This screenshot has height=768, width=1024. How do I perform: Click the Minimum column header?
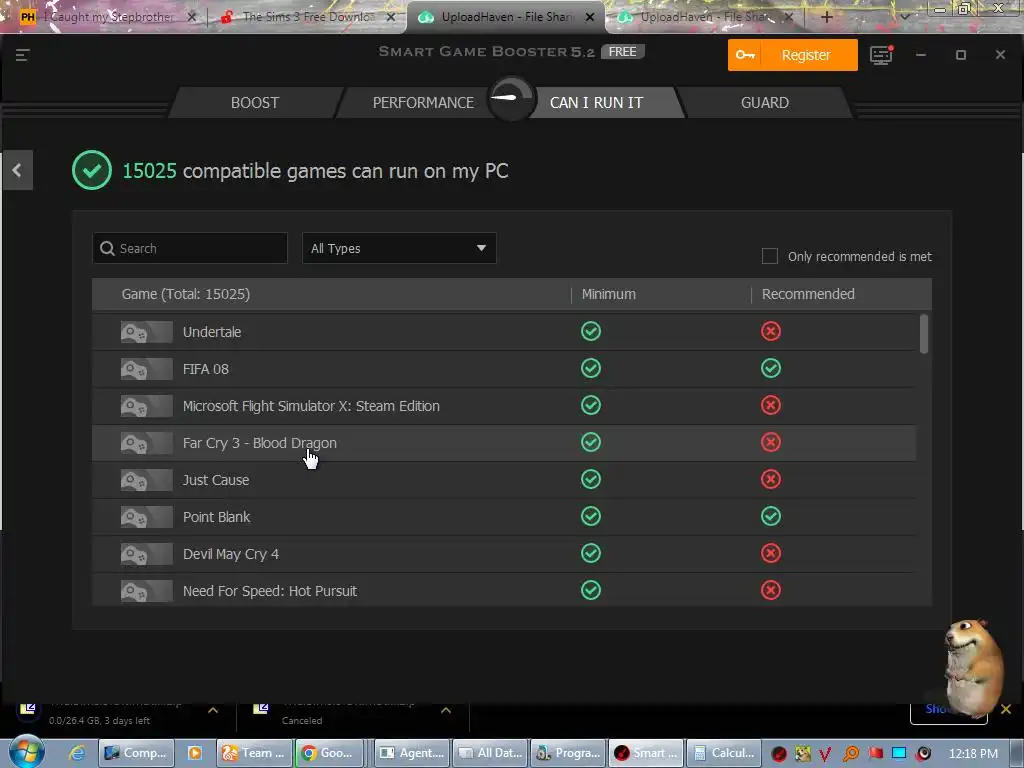point(609,294)
